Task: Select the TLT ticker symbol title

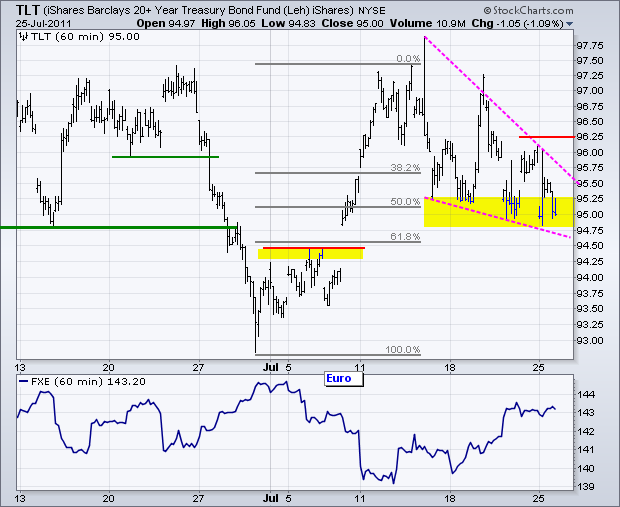Action: 28,10
